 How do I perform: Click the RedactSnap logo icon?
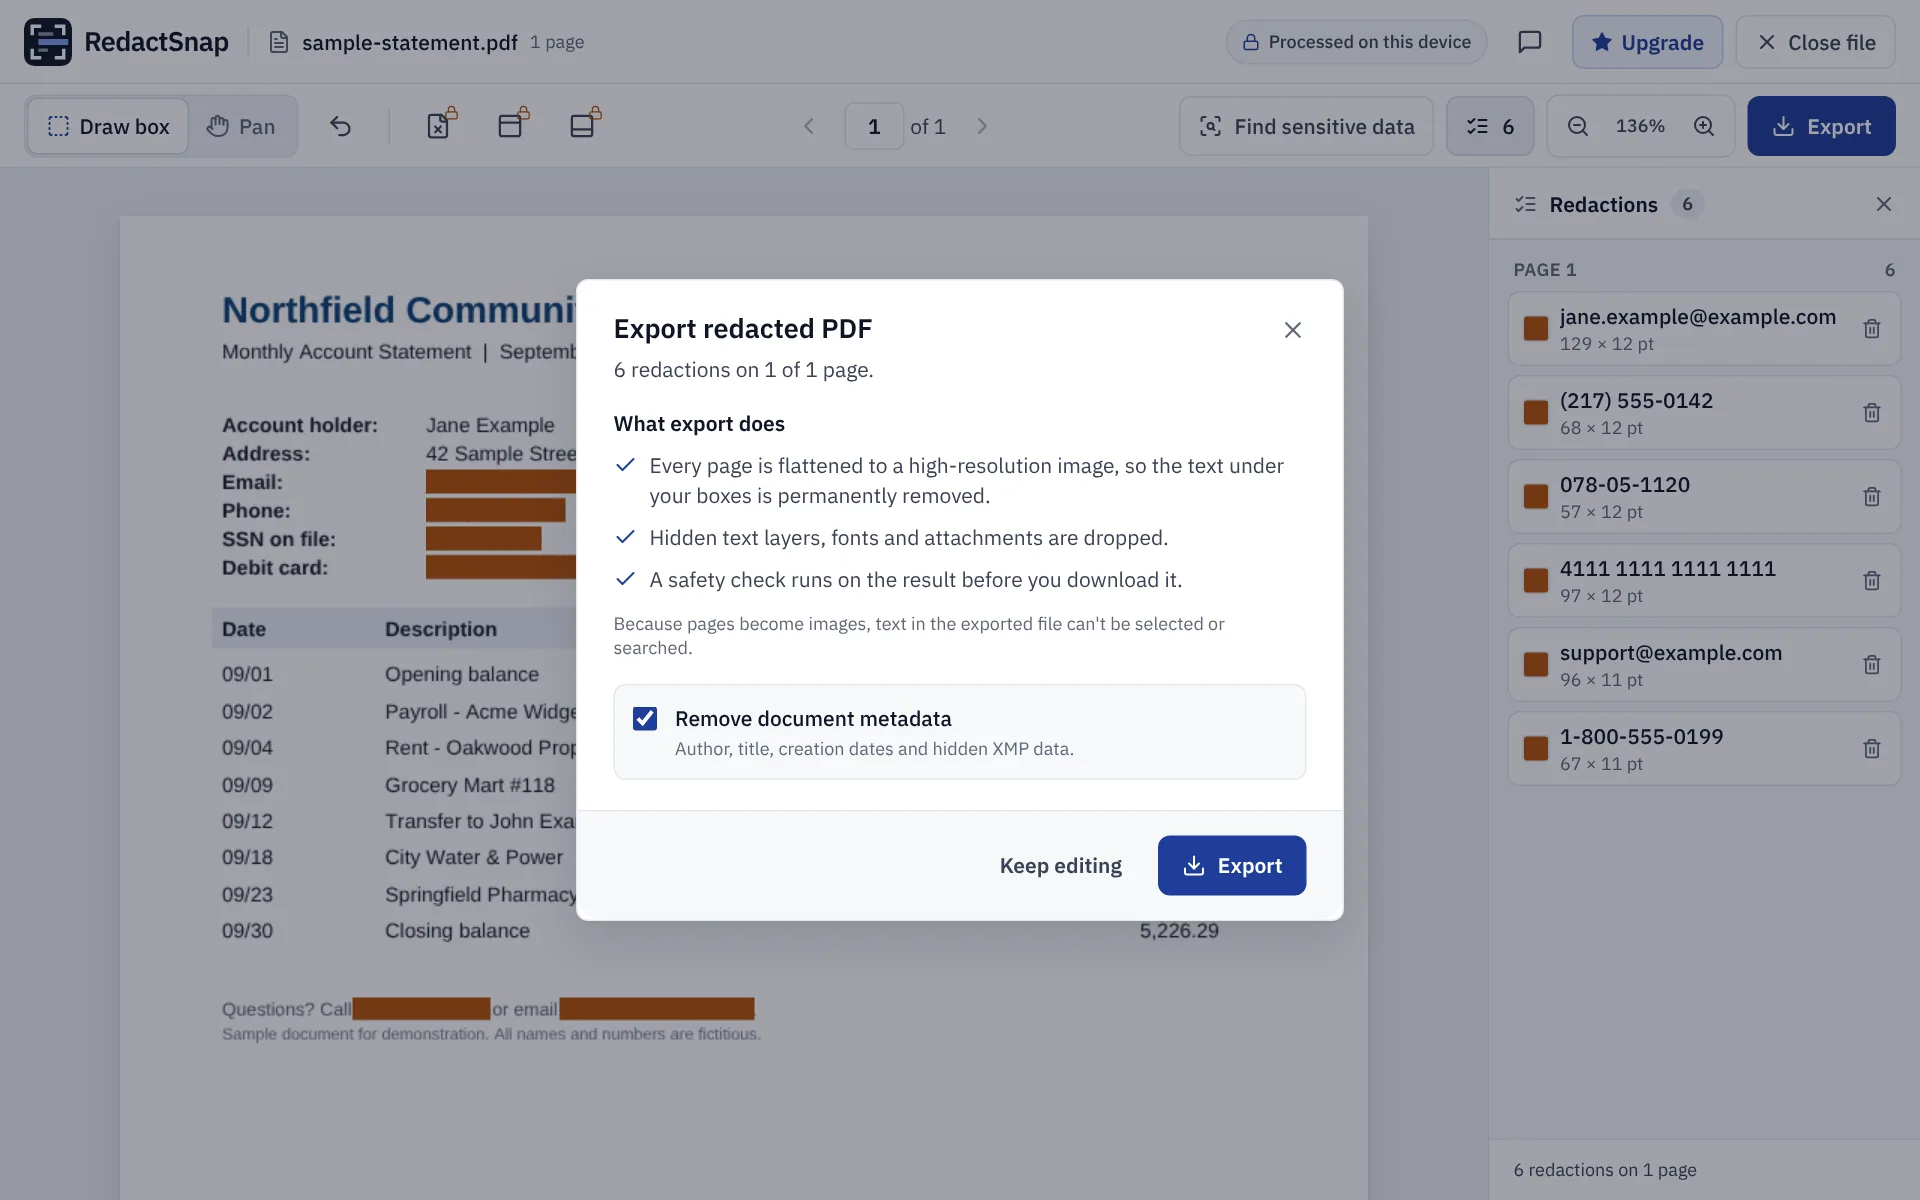[x=48, y=42]
